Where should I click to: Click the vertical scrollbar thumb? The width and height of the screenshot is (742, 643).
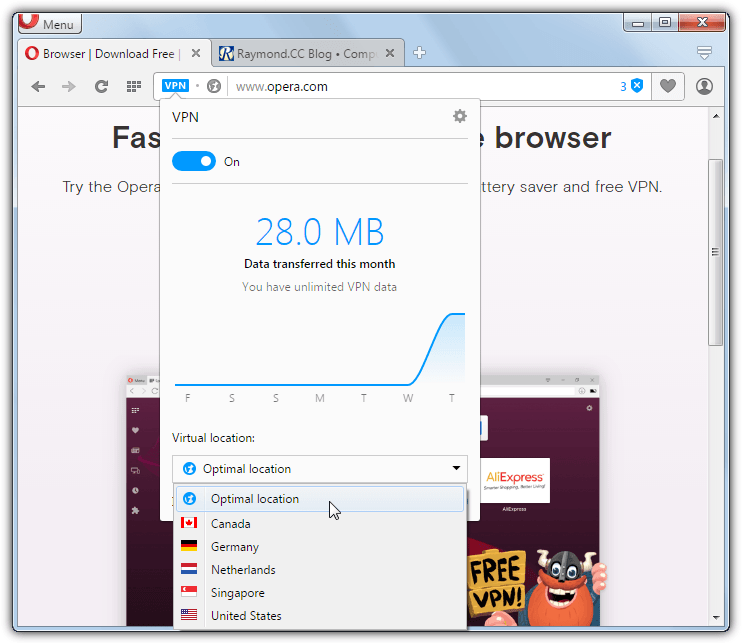click(x=716, y=252)
